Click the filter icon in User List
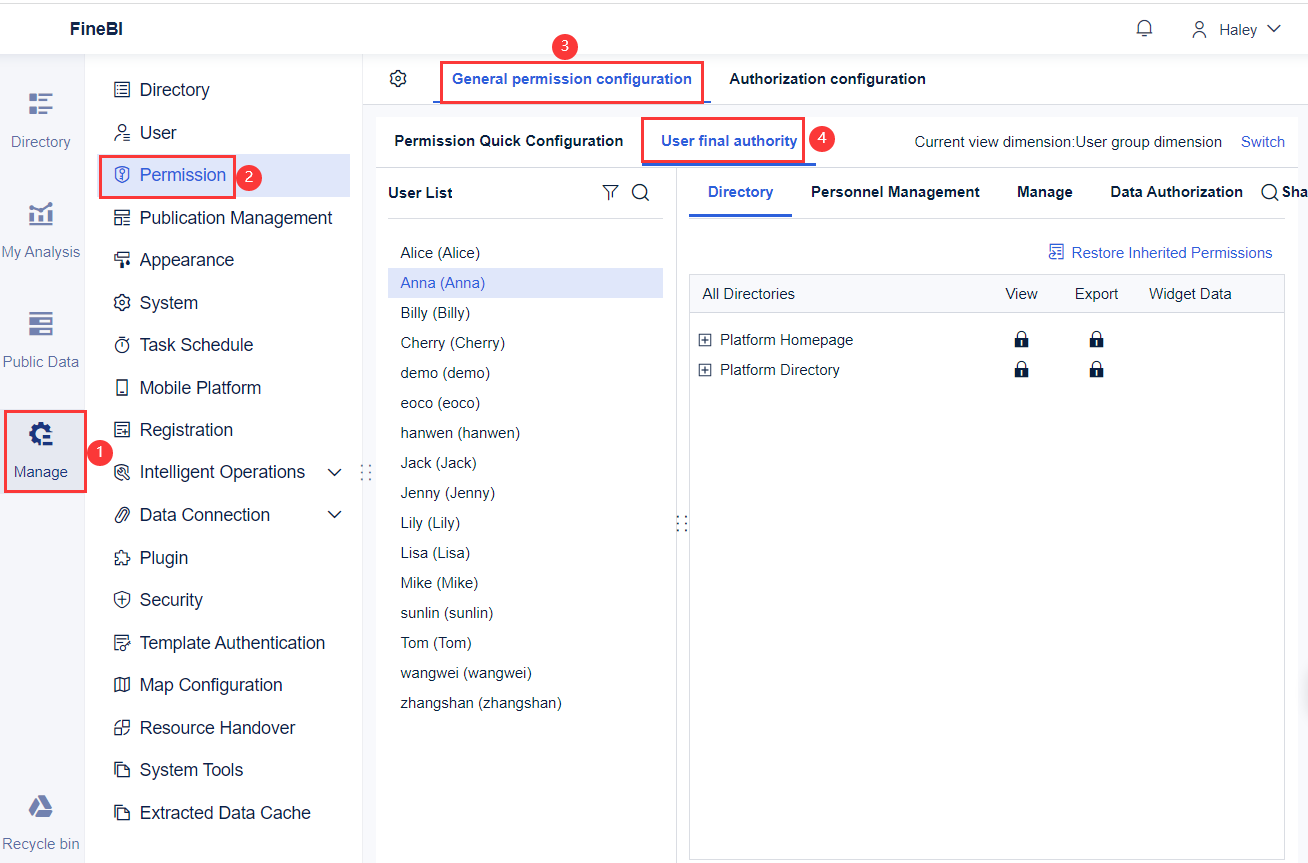This screenshot has height=863, width=1308. point(611,192)
